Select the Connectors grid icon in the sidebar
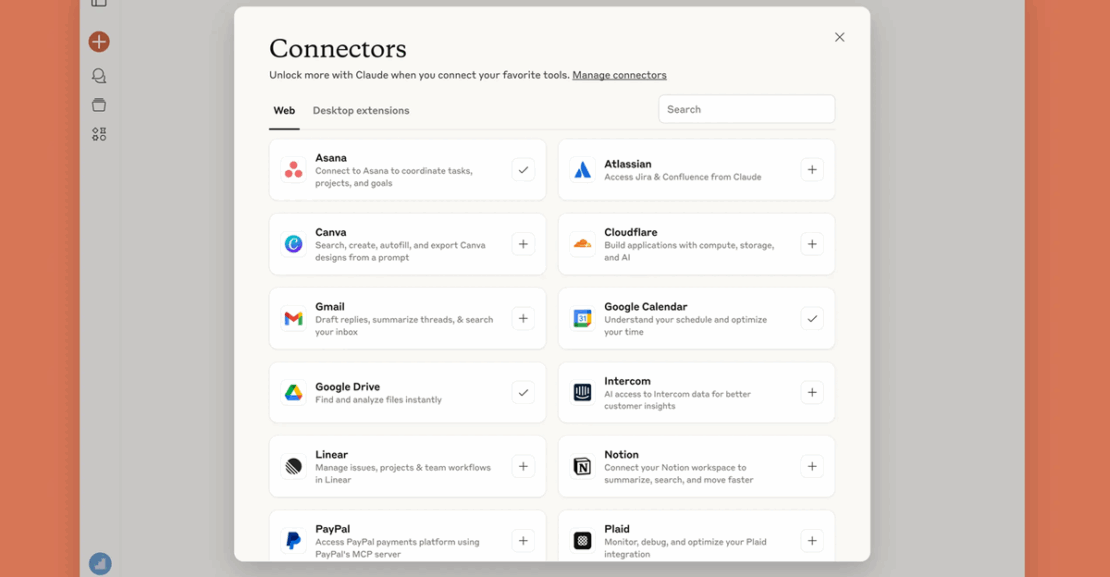Image resolution: width=1110 pixels, height=577 pixels. [98, 133]
